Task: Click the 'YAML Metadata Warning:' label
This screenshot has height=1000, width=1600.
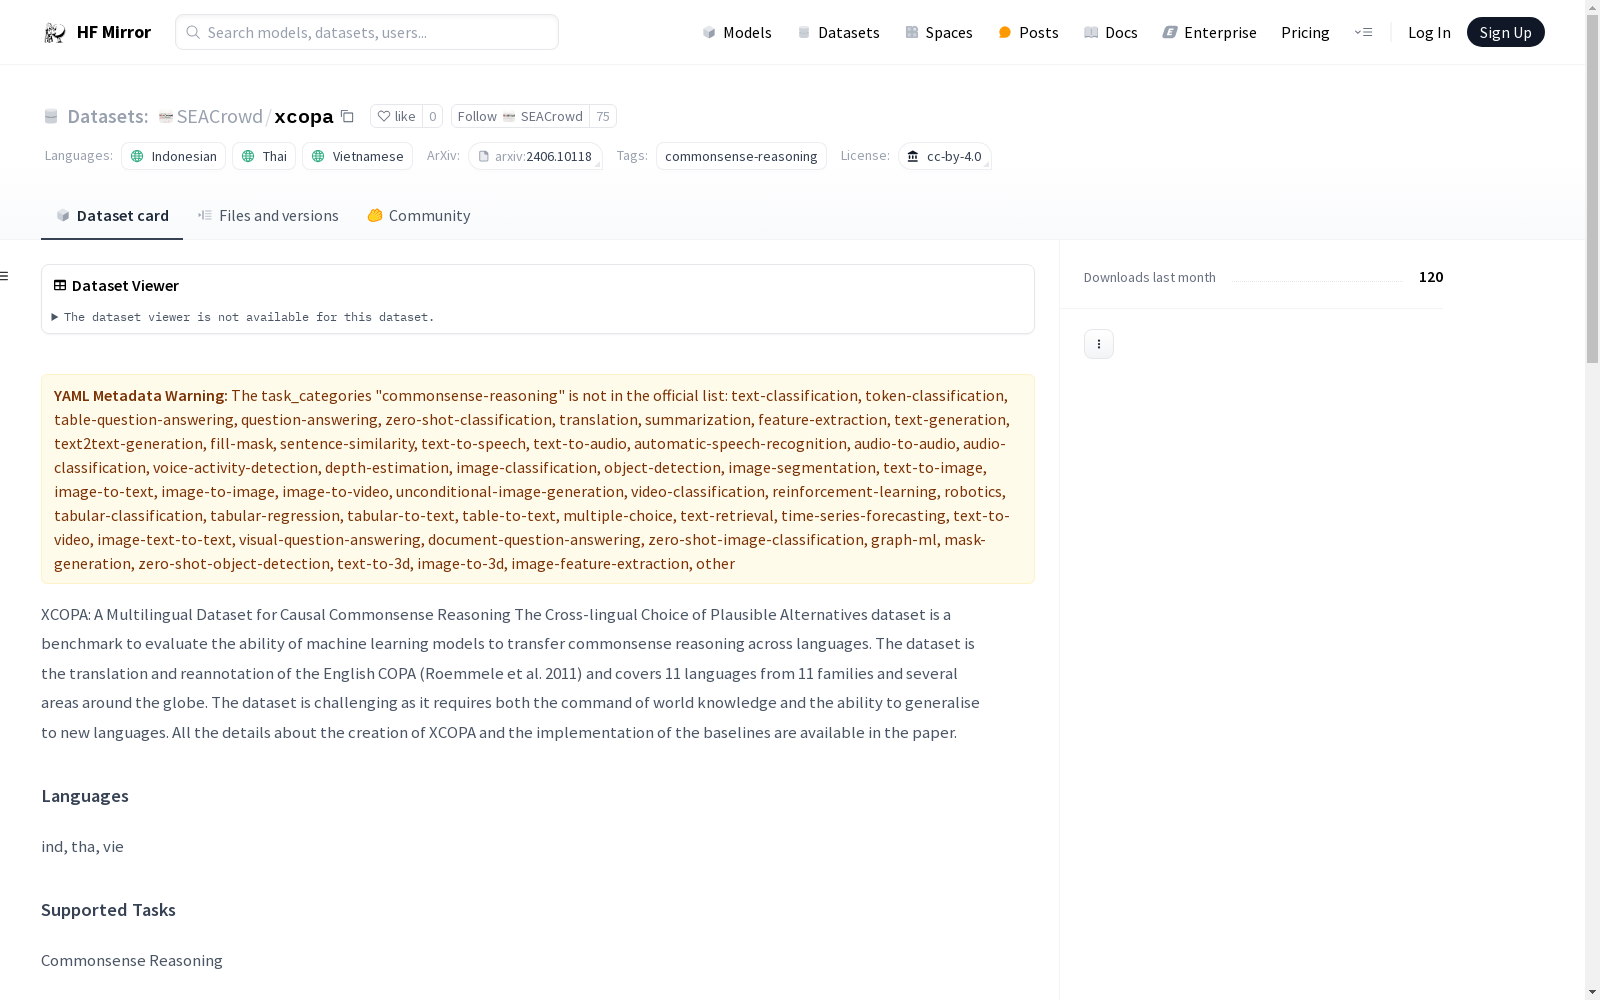Action: click(x=141, y=396)
